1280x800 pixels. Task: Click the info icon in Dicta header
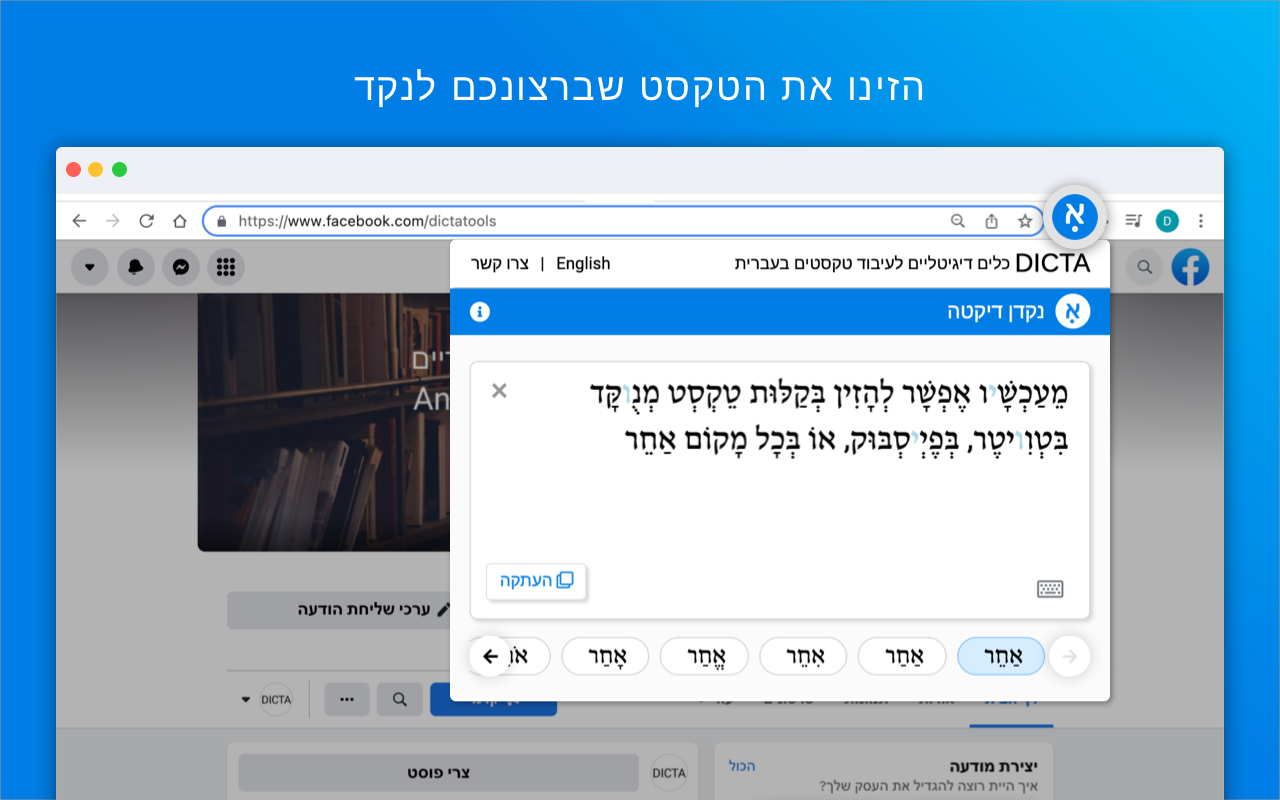480,312
